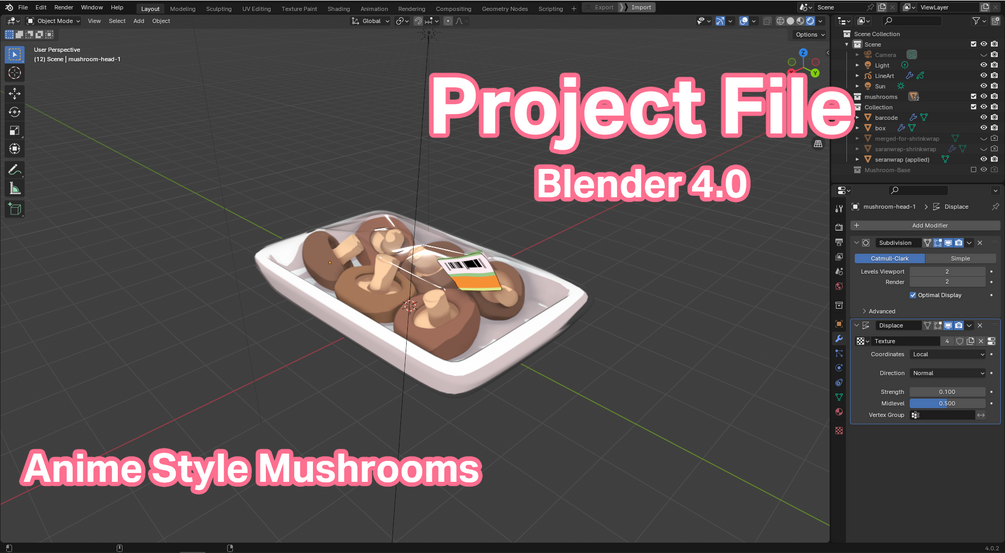1005x553 pixels.
Task: Open the Material properties tab
Action: point(839,412)
